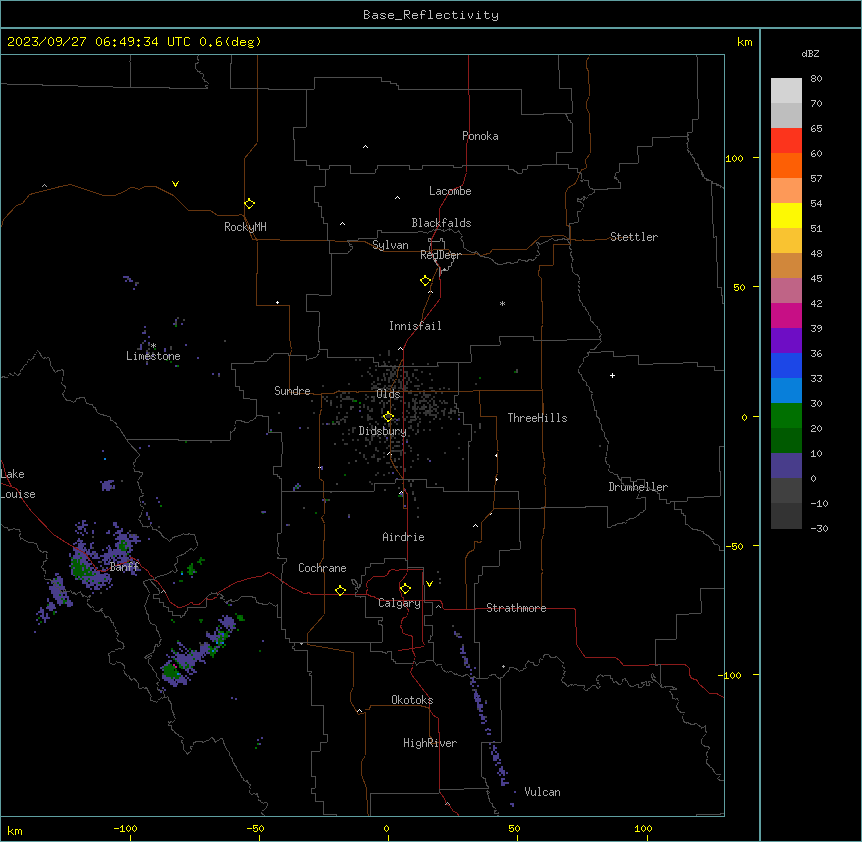This screenshot has height=842, width=862.
Task: Click the Ponoka city label
Action: point(480,136)
